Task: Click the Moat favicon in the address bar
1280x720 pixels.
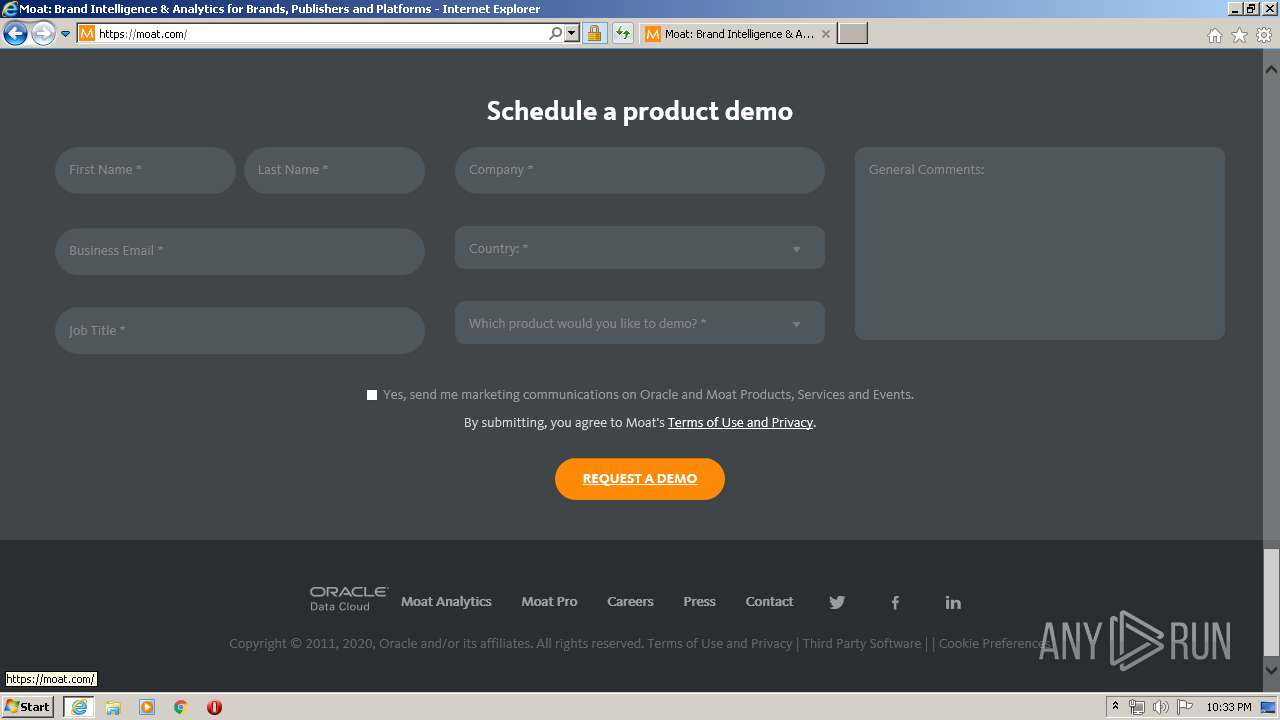Action: pyautogui.click(x=87, y=33)
